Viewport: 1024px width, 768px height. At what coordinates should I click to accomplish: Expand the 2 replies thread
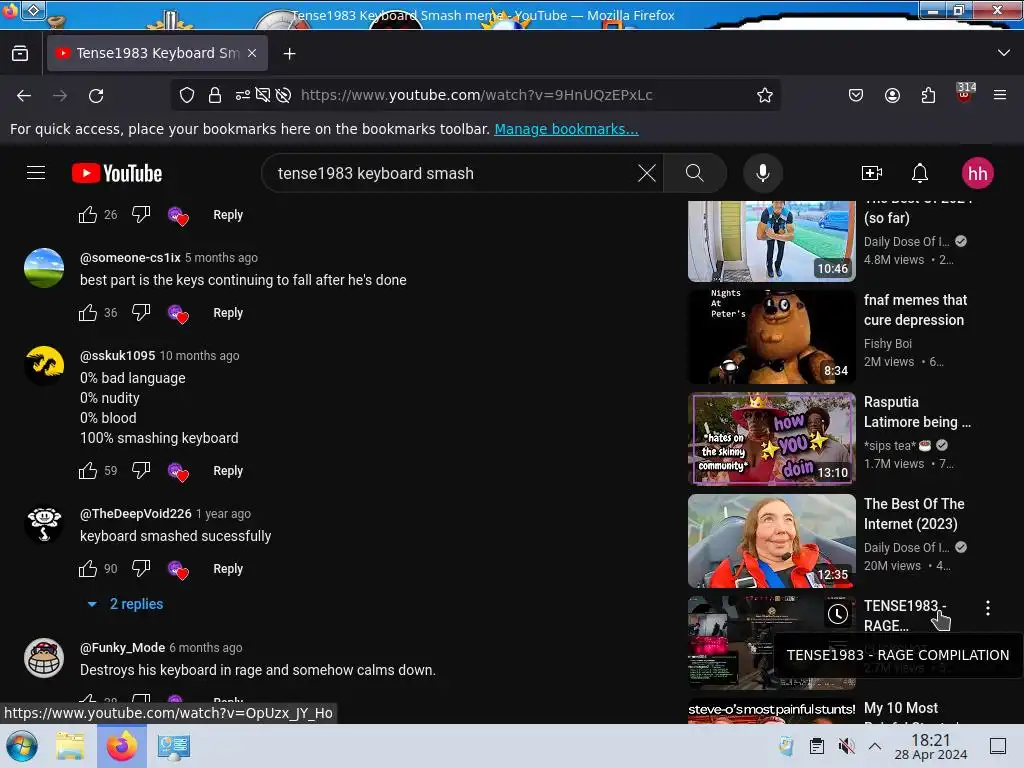(125, 604)
